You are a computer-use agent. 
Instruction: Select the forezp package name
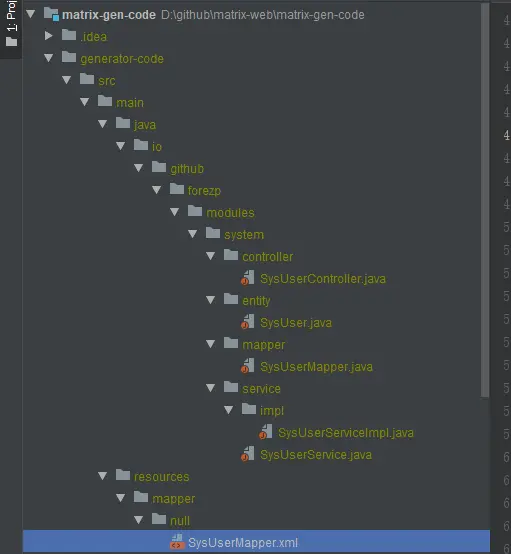pos(204,191)
